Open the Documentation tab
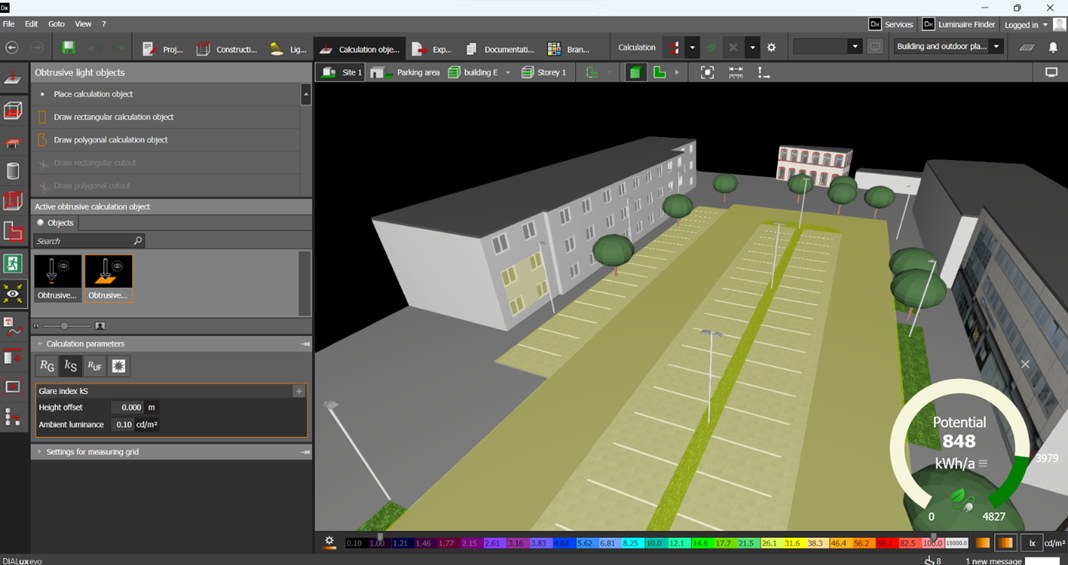 [501, 49]
